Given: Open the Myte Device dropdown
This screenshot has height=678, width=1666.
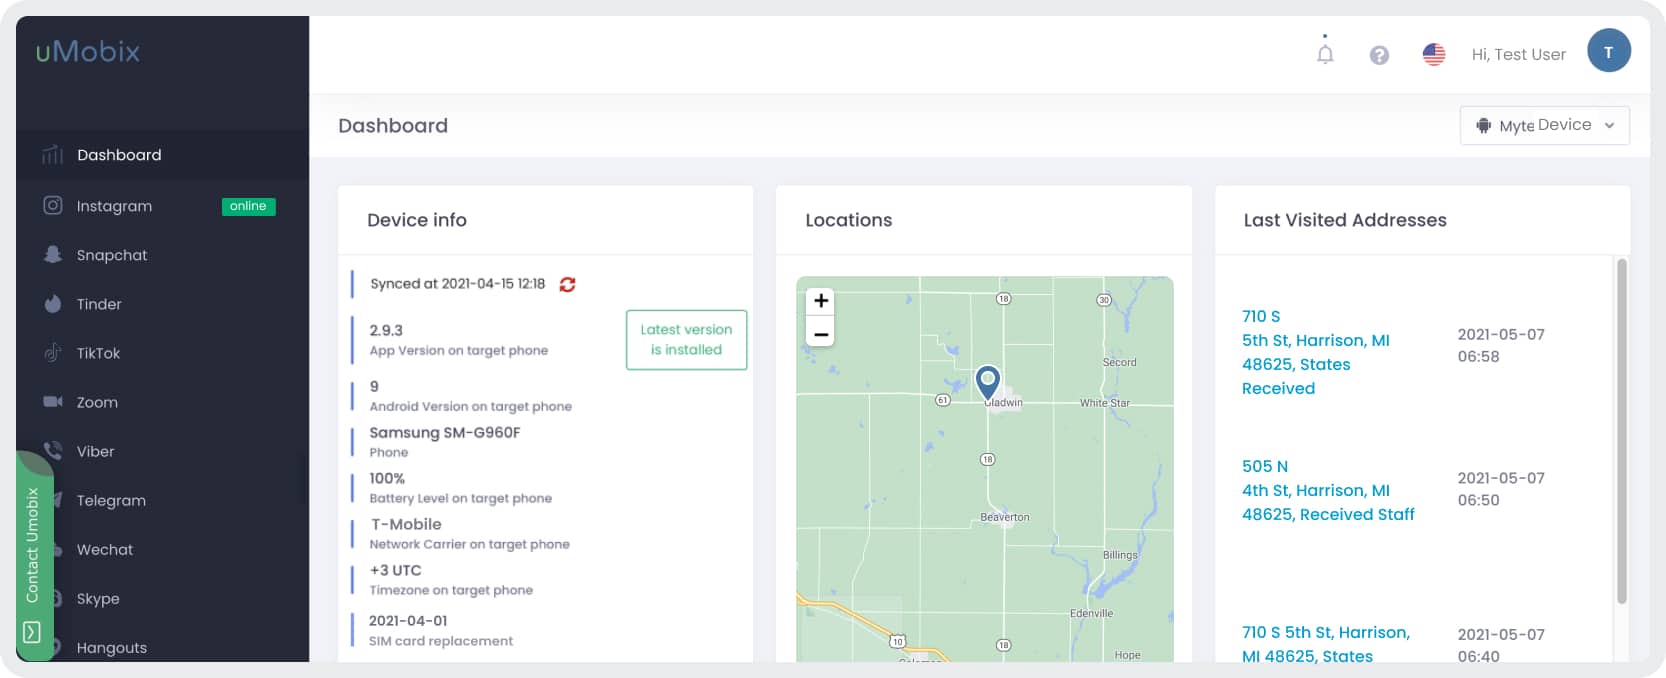Looking at the screenshot, I should 1545,125.
